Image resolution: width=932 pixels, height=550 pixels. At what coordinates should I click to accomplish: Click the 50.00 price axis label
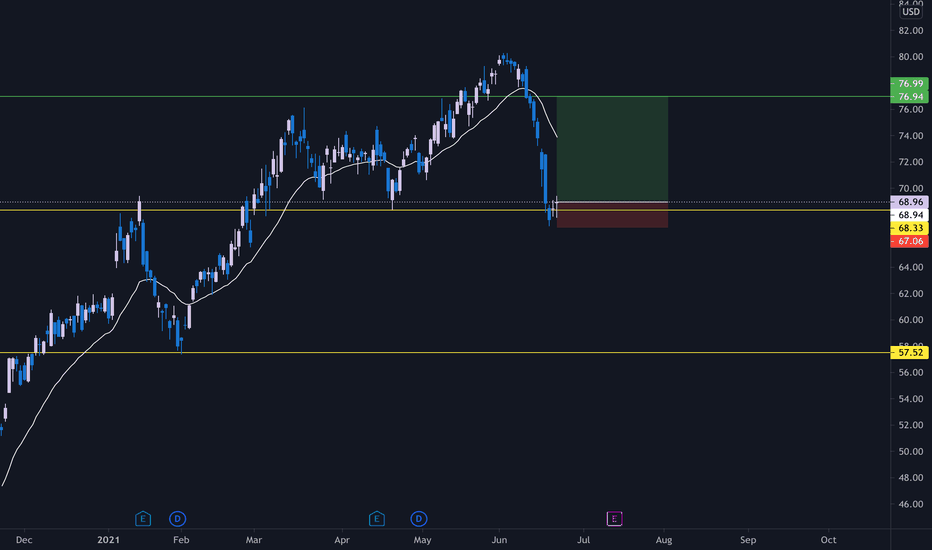coord(911,451)
